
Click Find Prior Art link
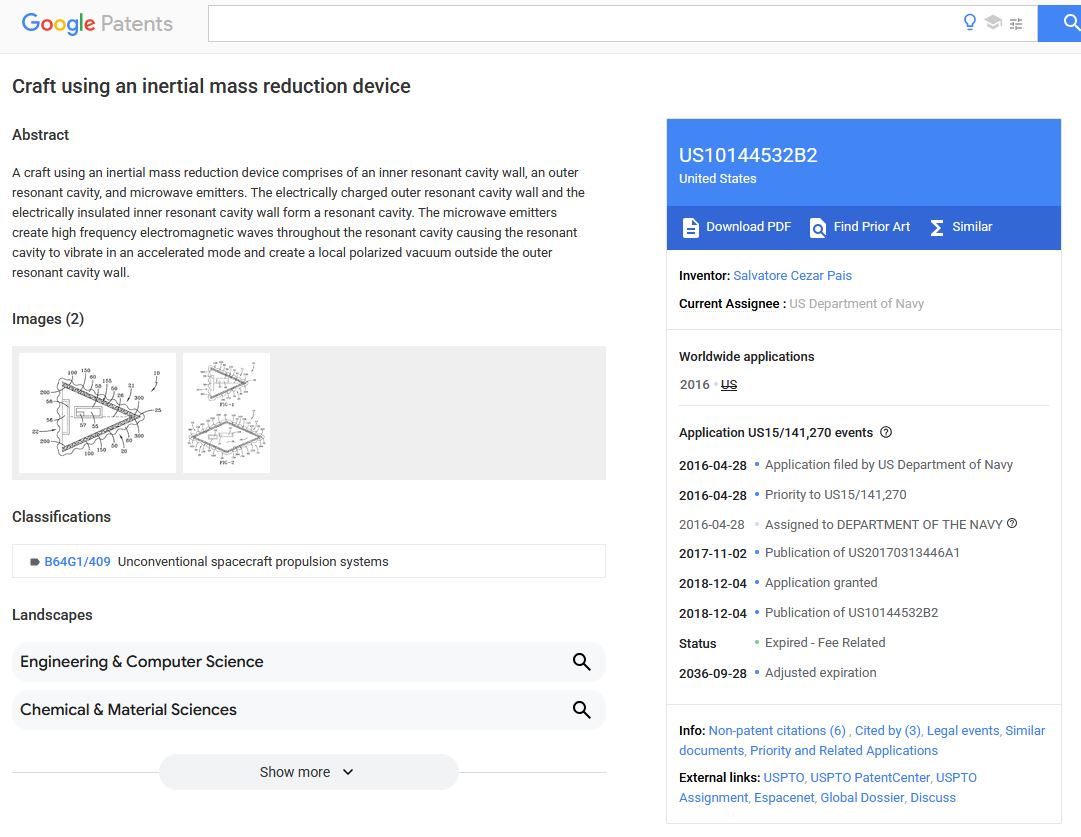(x=871, y=227)
